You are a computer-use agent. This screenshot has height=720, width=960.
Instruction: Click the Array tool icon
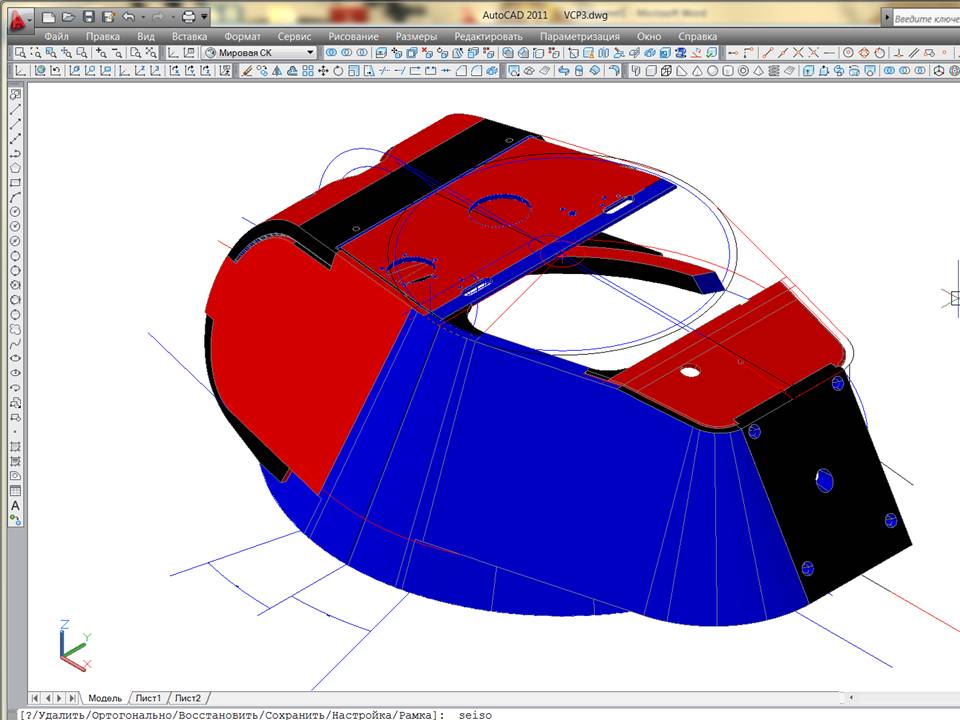point(308,71)
